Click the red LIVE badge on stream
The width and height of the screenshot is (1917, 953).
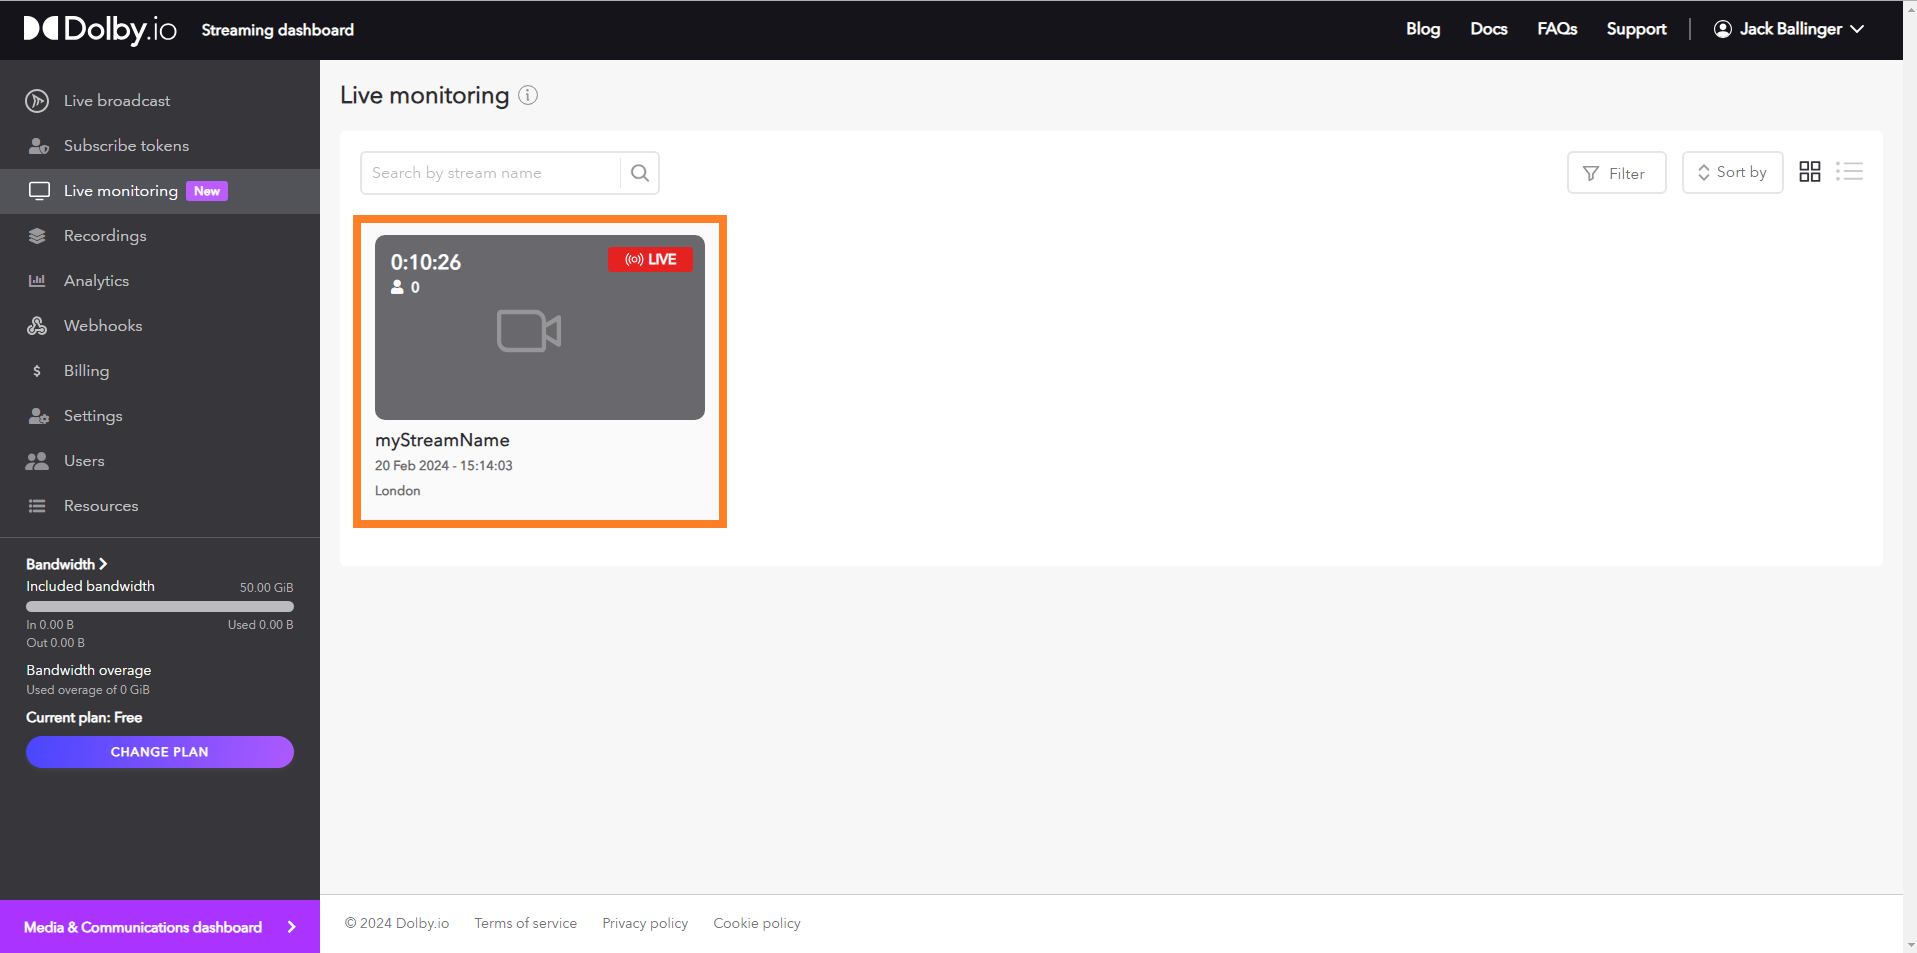650,259
